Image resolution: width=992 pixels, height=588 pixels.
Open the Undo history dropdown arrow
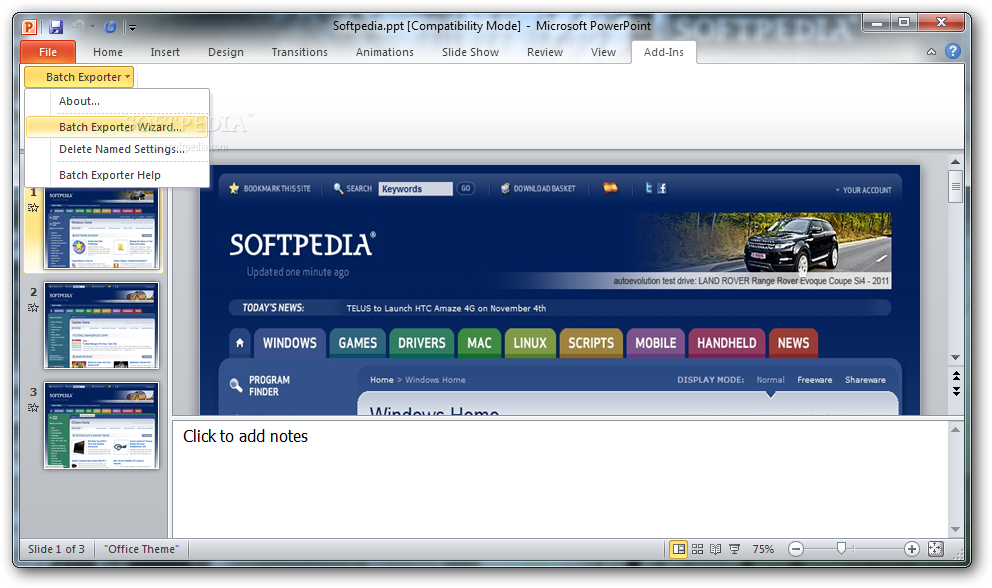tap(92, 27)
